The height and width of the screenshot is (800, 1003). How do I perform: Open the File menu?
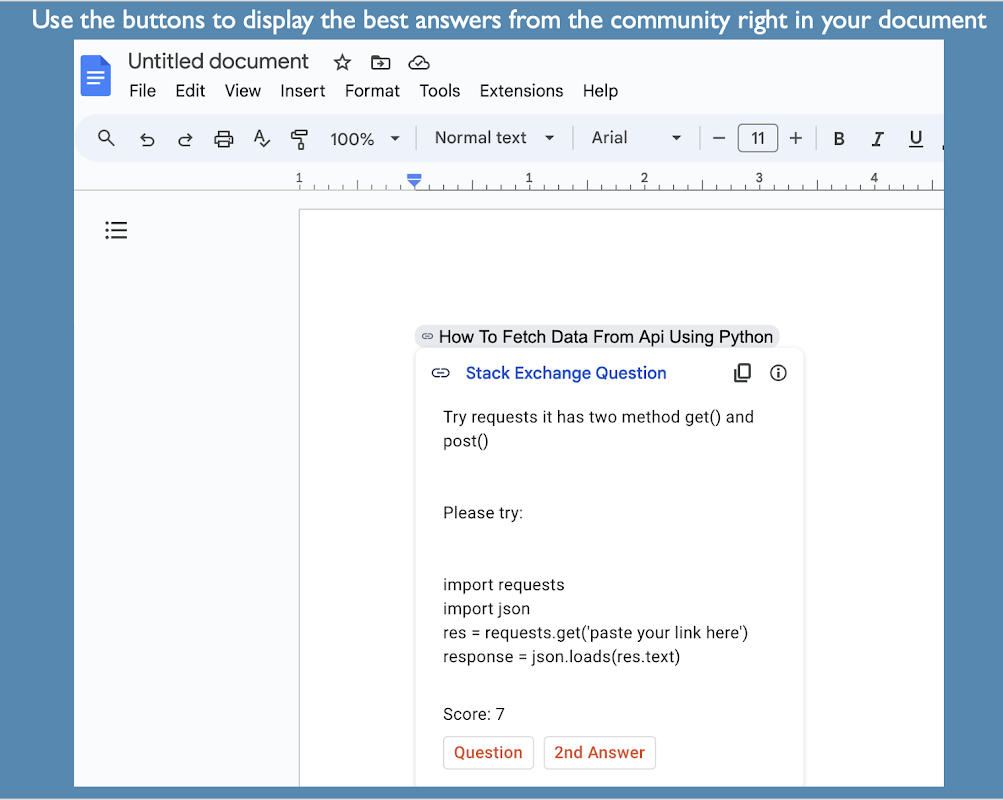point(142,91)
